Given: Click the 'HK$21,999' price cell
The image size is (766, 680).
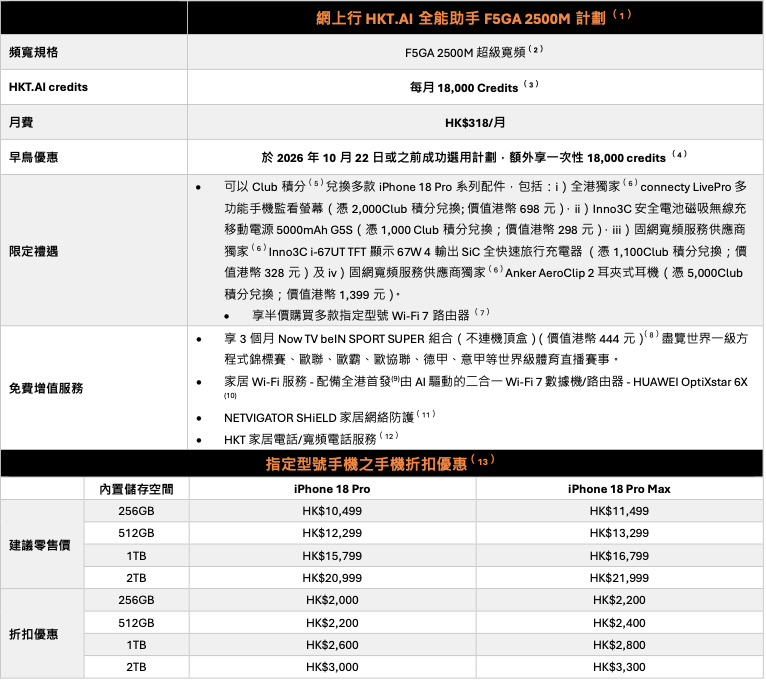Looking at the screenshot, I should click(619, 578).
